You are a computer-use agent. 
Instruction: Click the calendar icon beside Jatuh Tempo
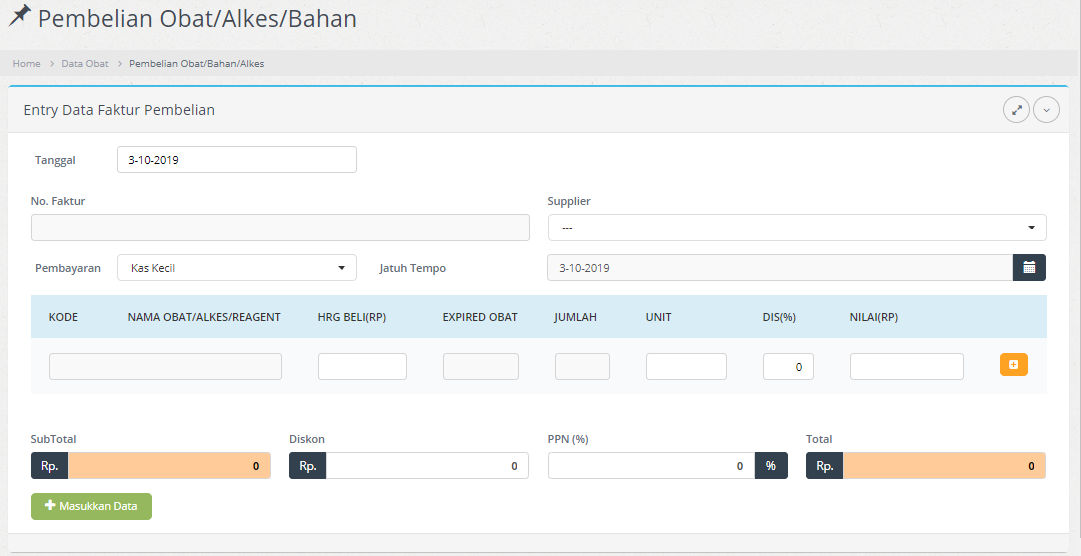pos(1029,268)
